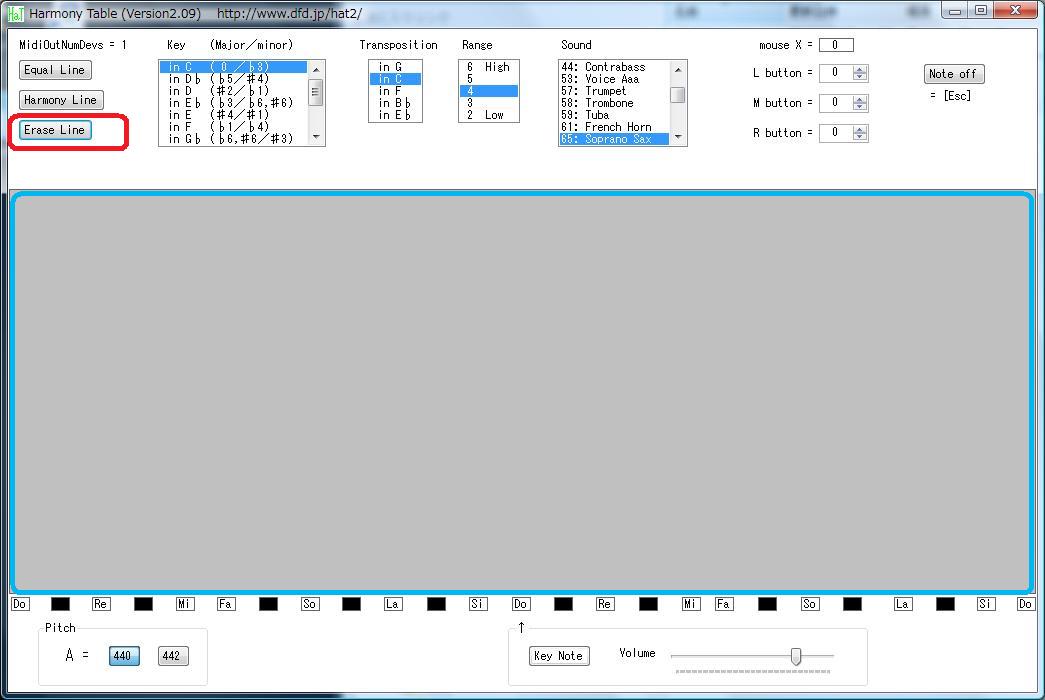Viewport: 1045px width, 700px height.
Task: Select sound '65: Soprano Sax'
Action: 614,139
